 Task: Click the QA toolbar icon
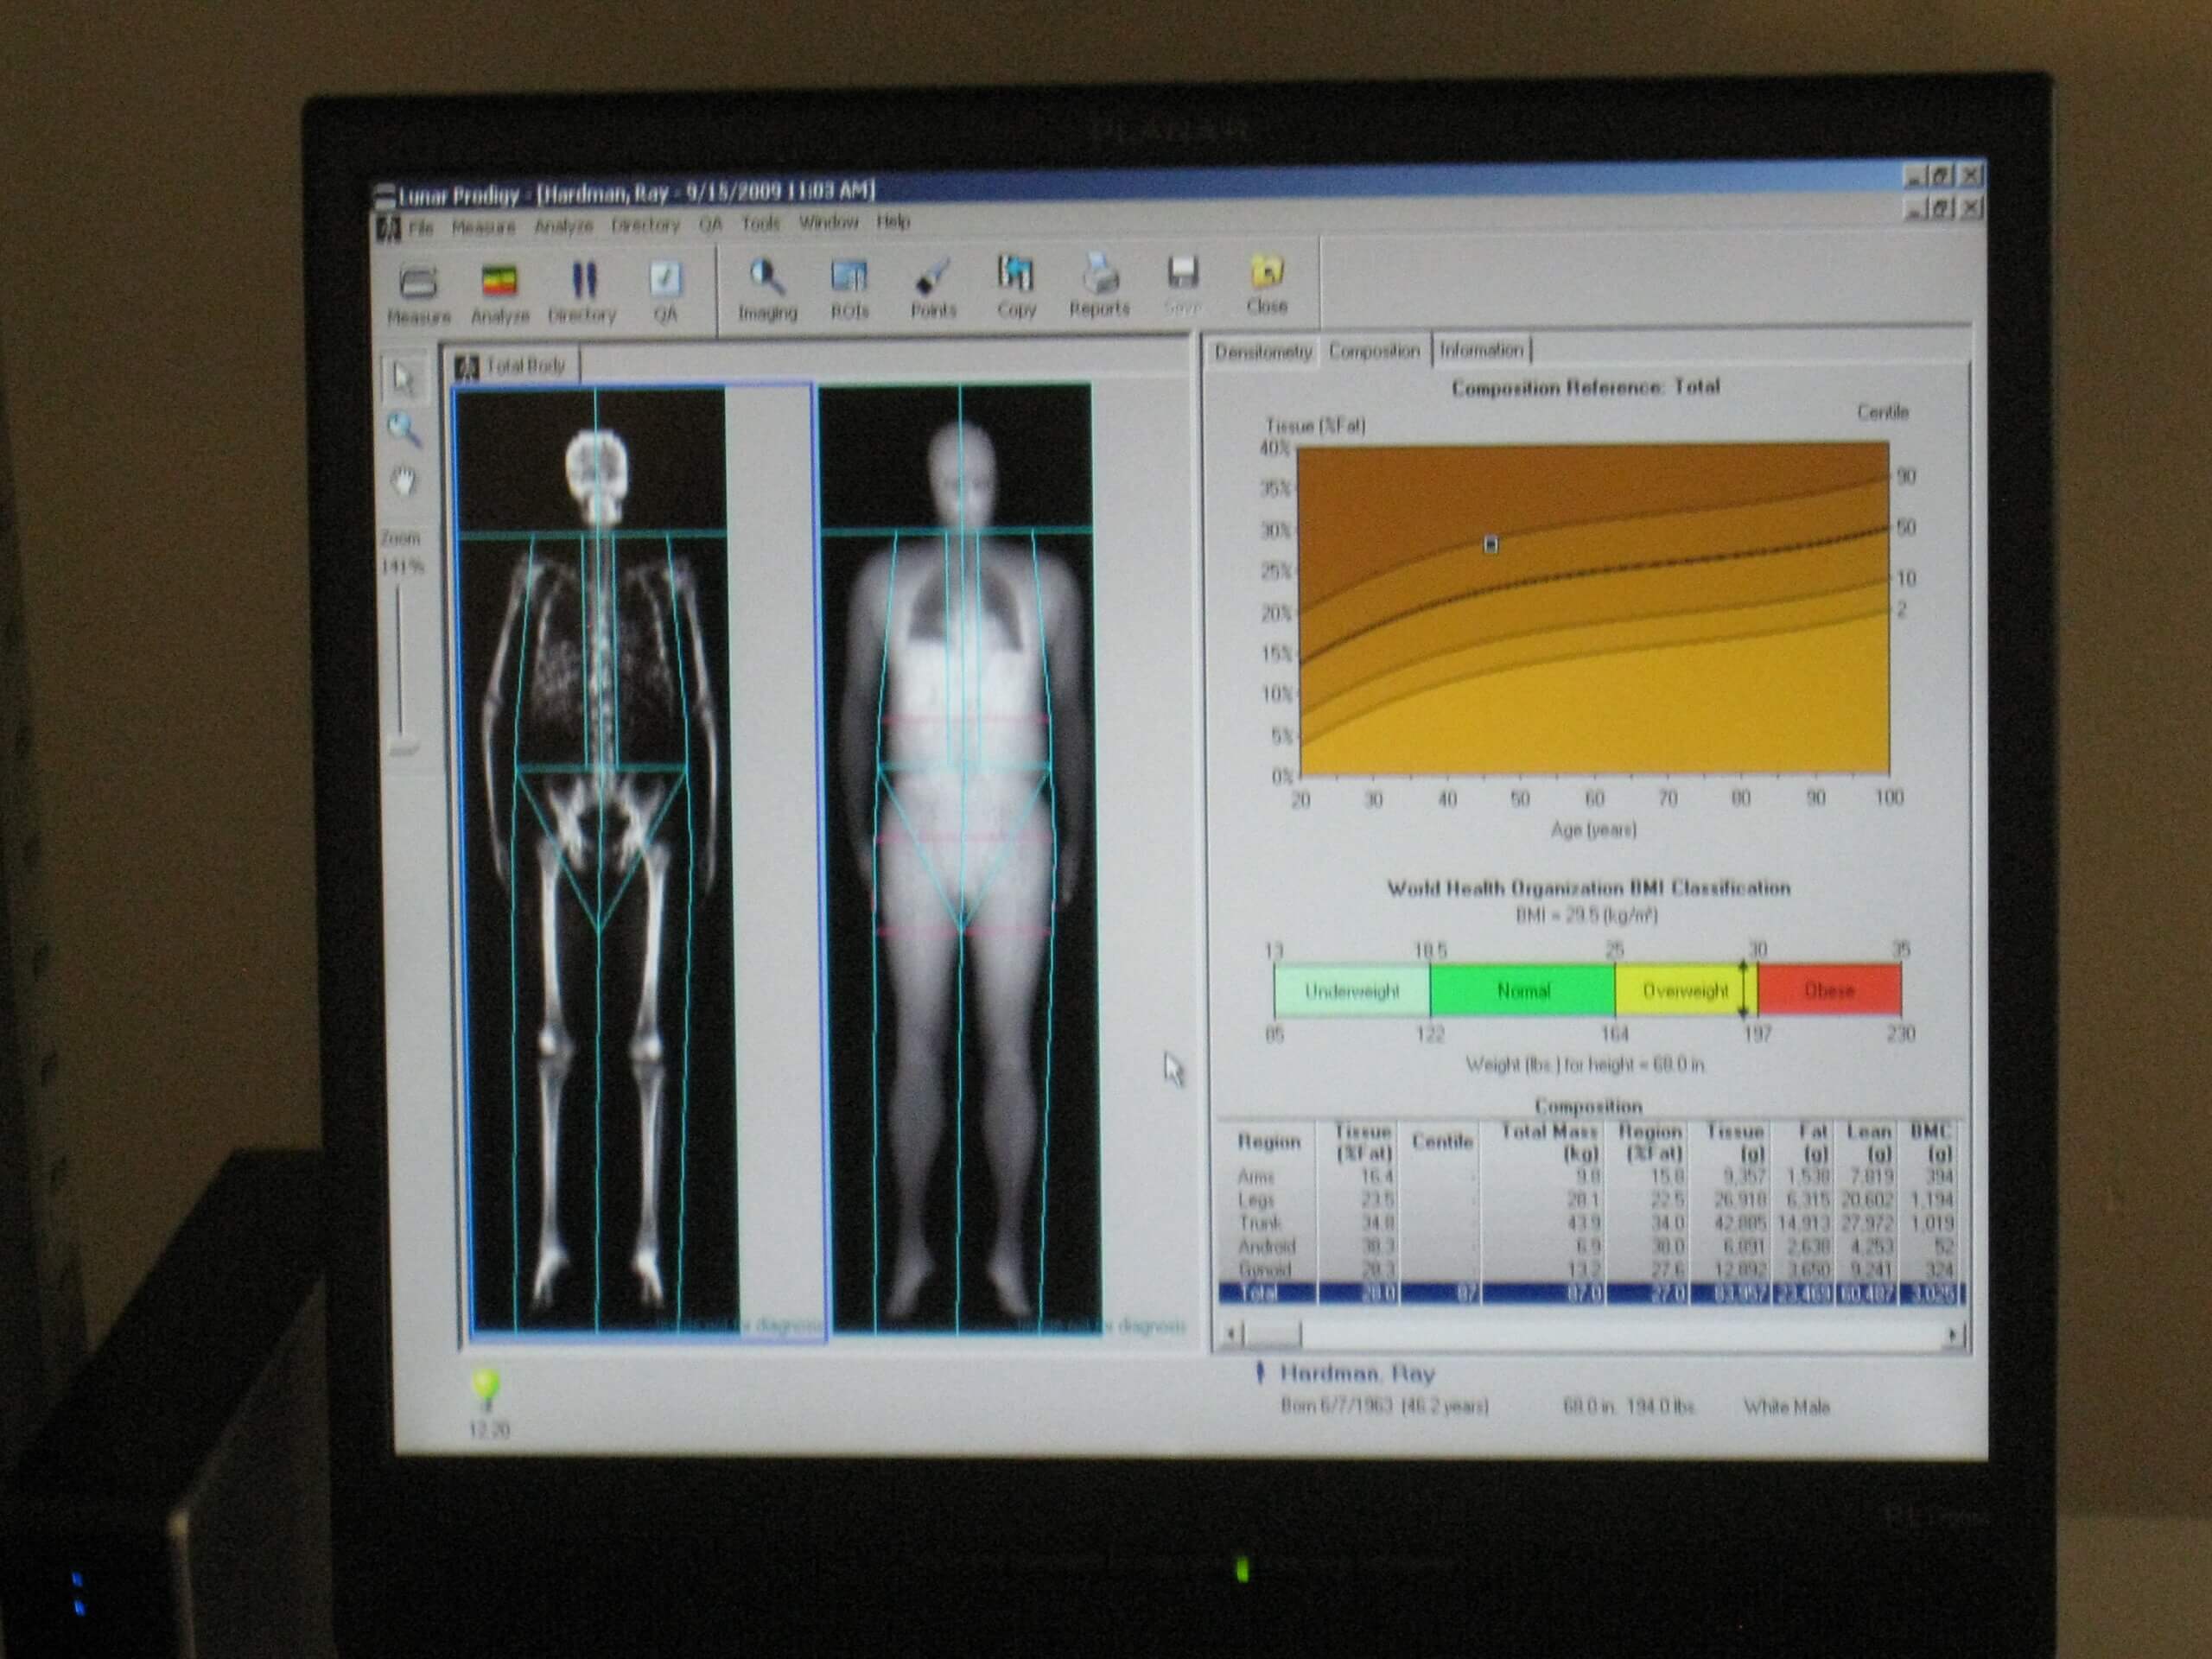(x=665, y=281)
